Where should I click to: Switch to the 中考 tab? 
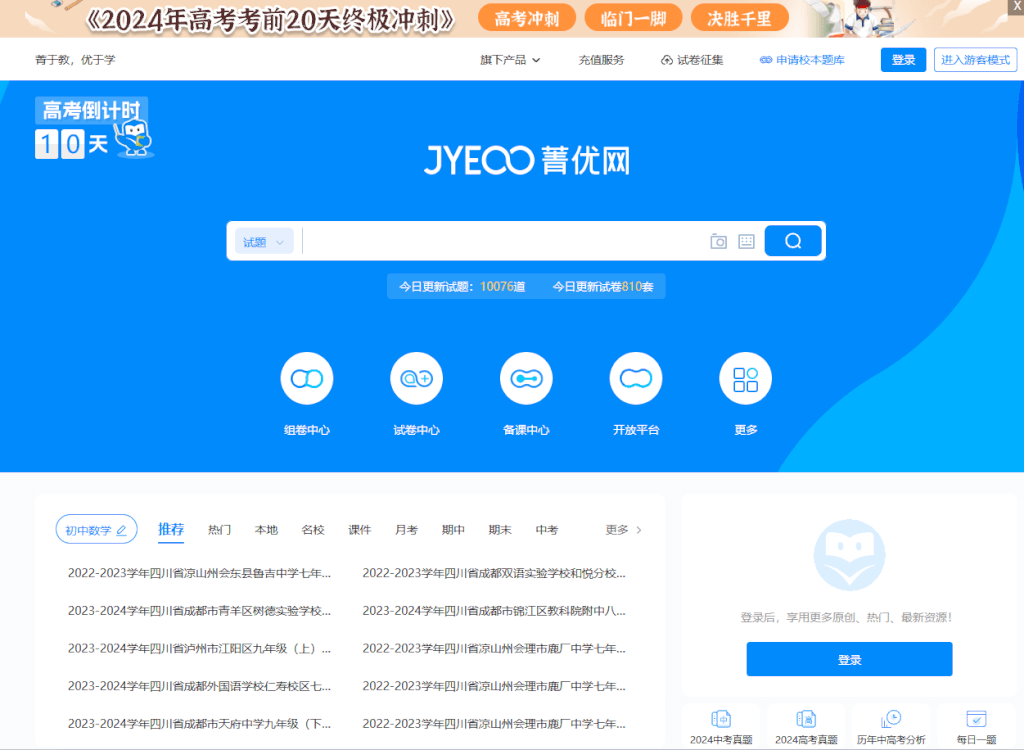[x=547, y=530]
